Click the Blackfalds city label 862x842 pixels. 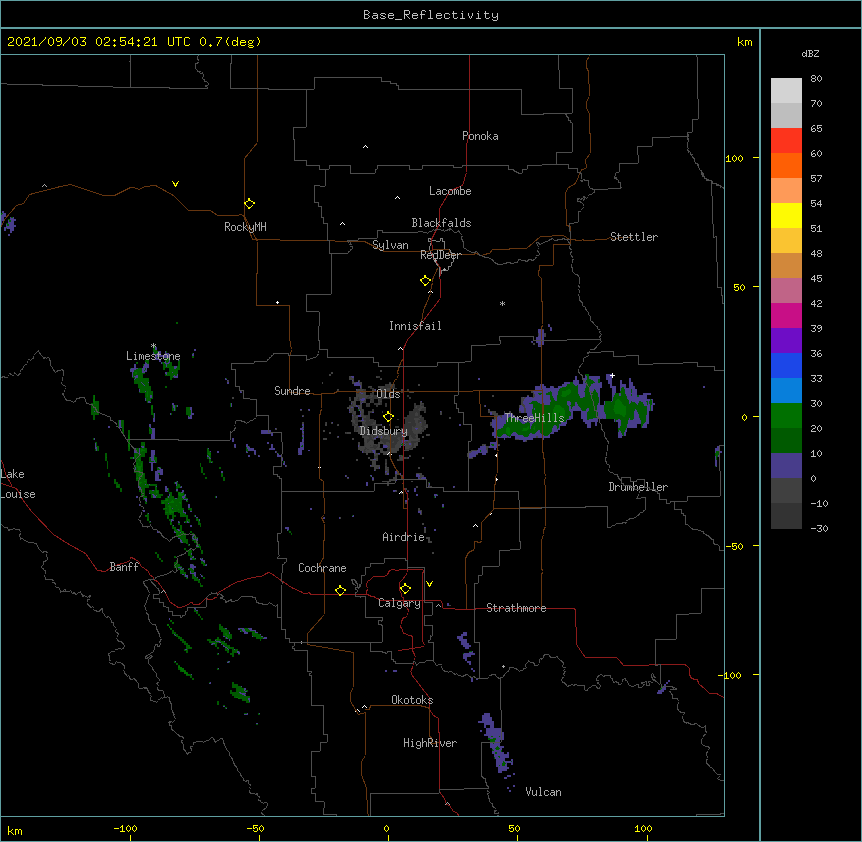pyautogui.click(x=441, y=223)
